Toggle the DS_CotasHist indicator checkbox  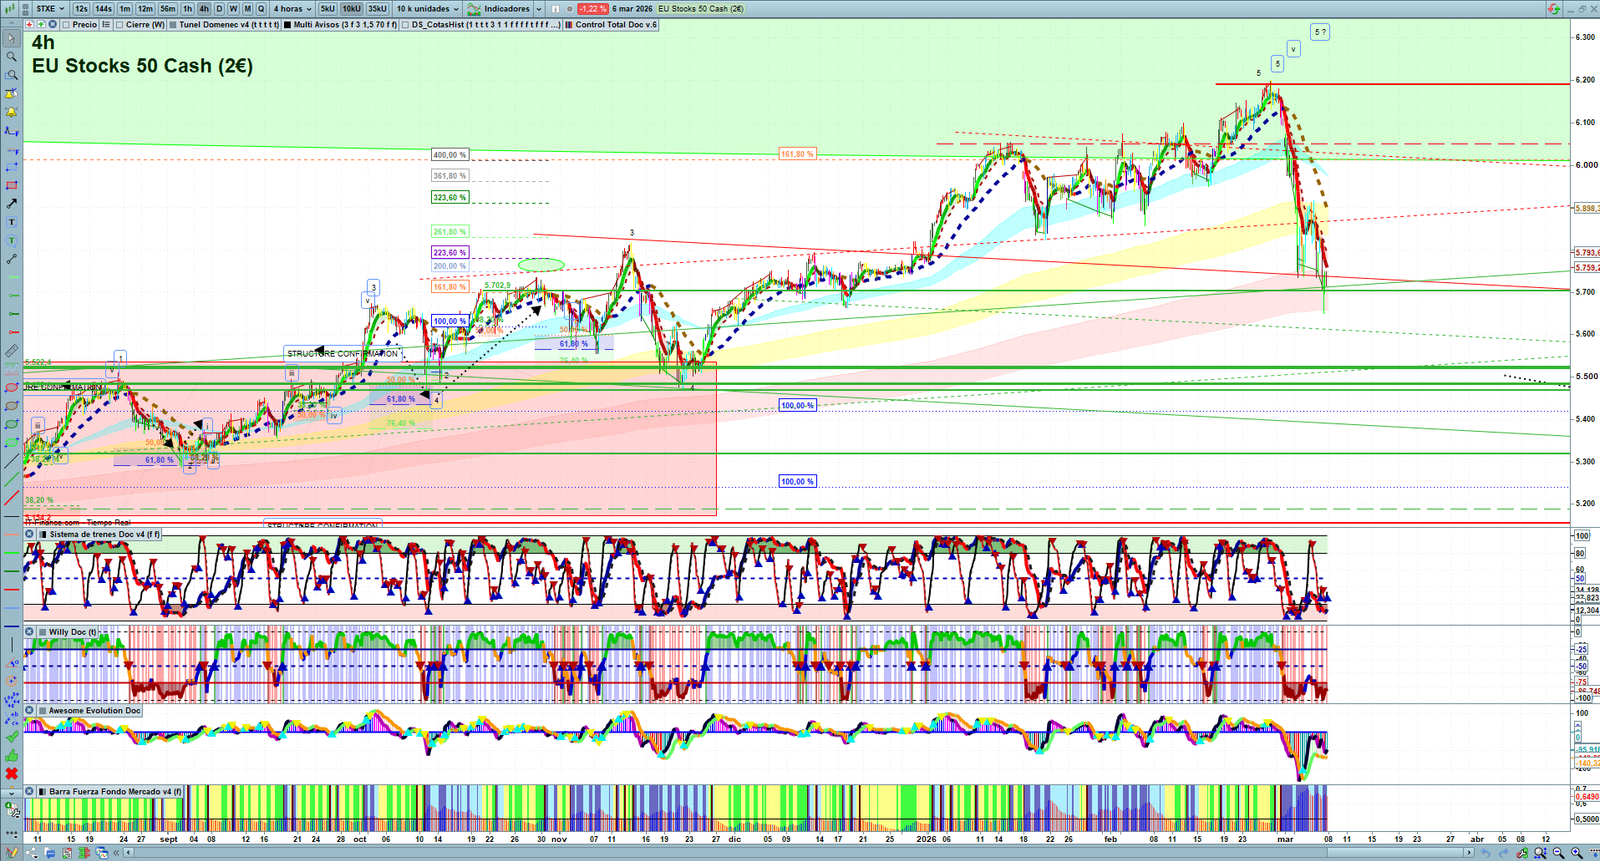(405, 25)
